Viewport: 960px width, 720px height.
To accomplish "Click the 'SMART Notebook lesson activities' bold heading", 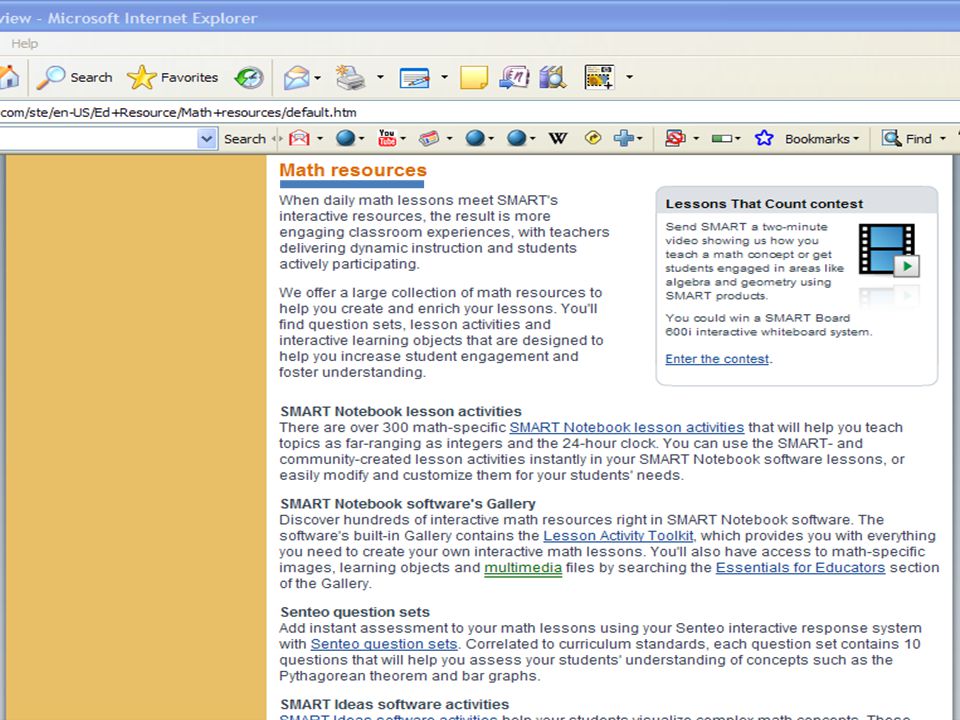I will (x=401, y=411).
